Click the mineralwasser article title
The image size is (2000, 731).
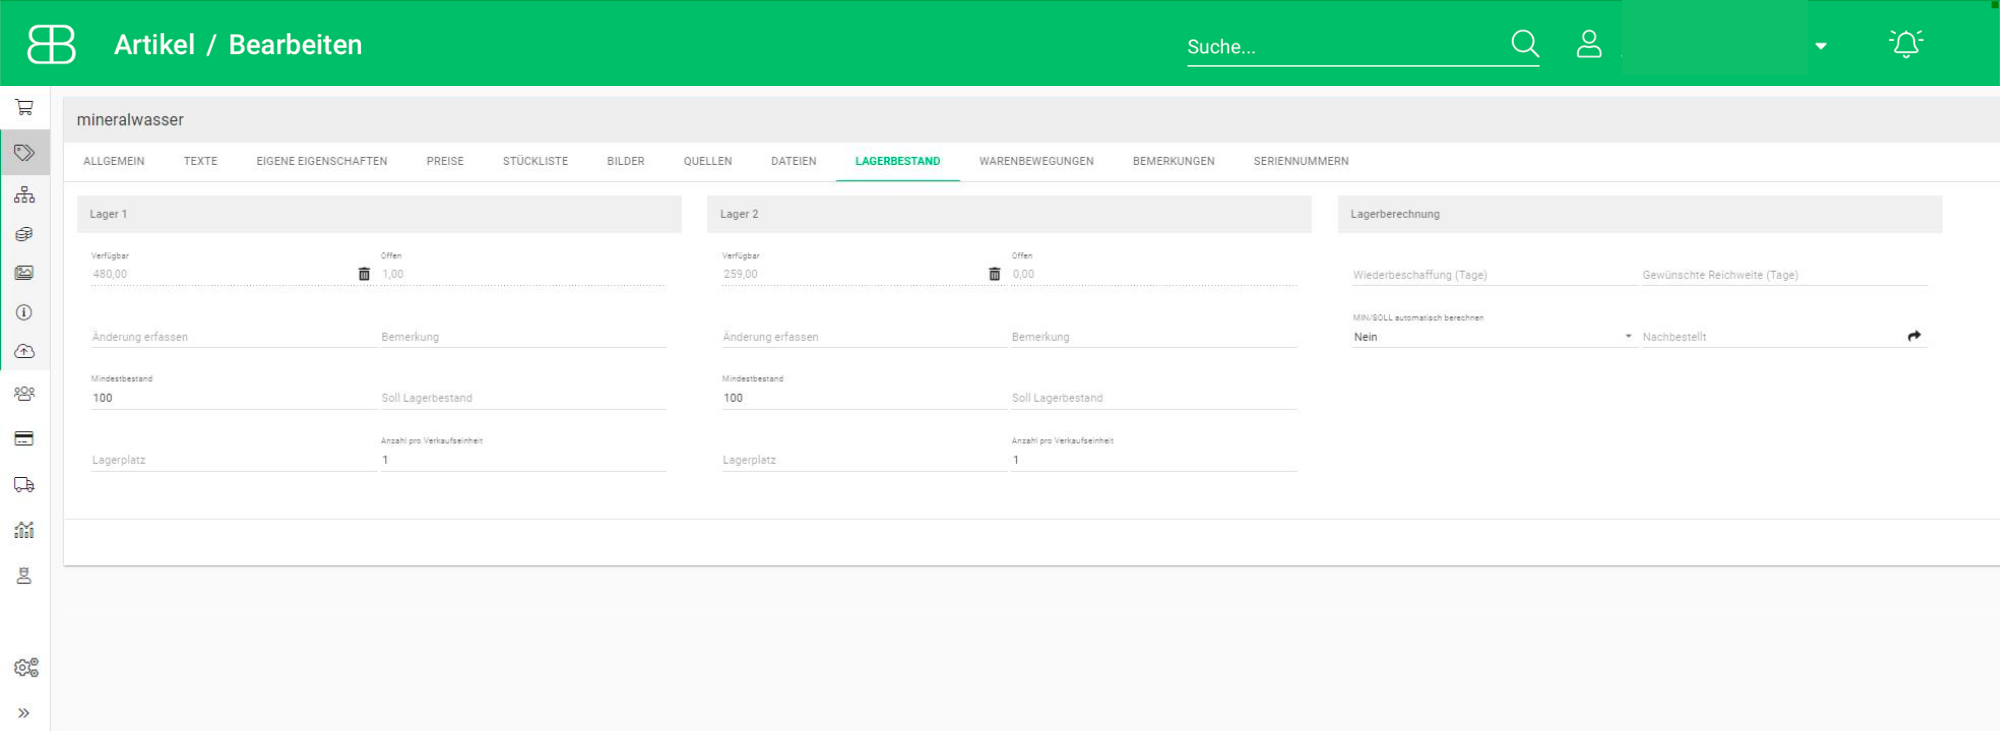point(130,120)
